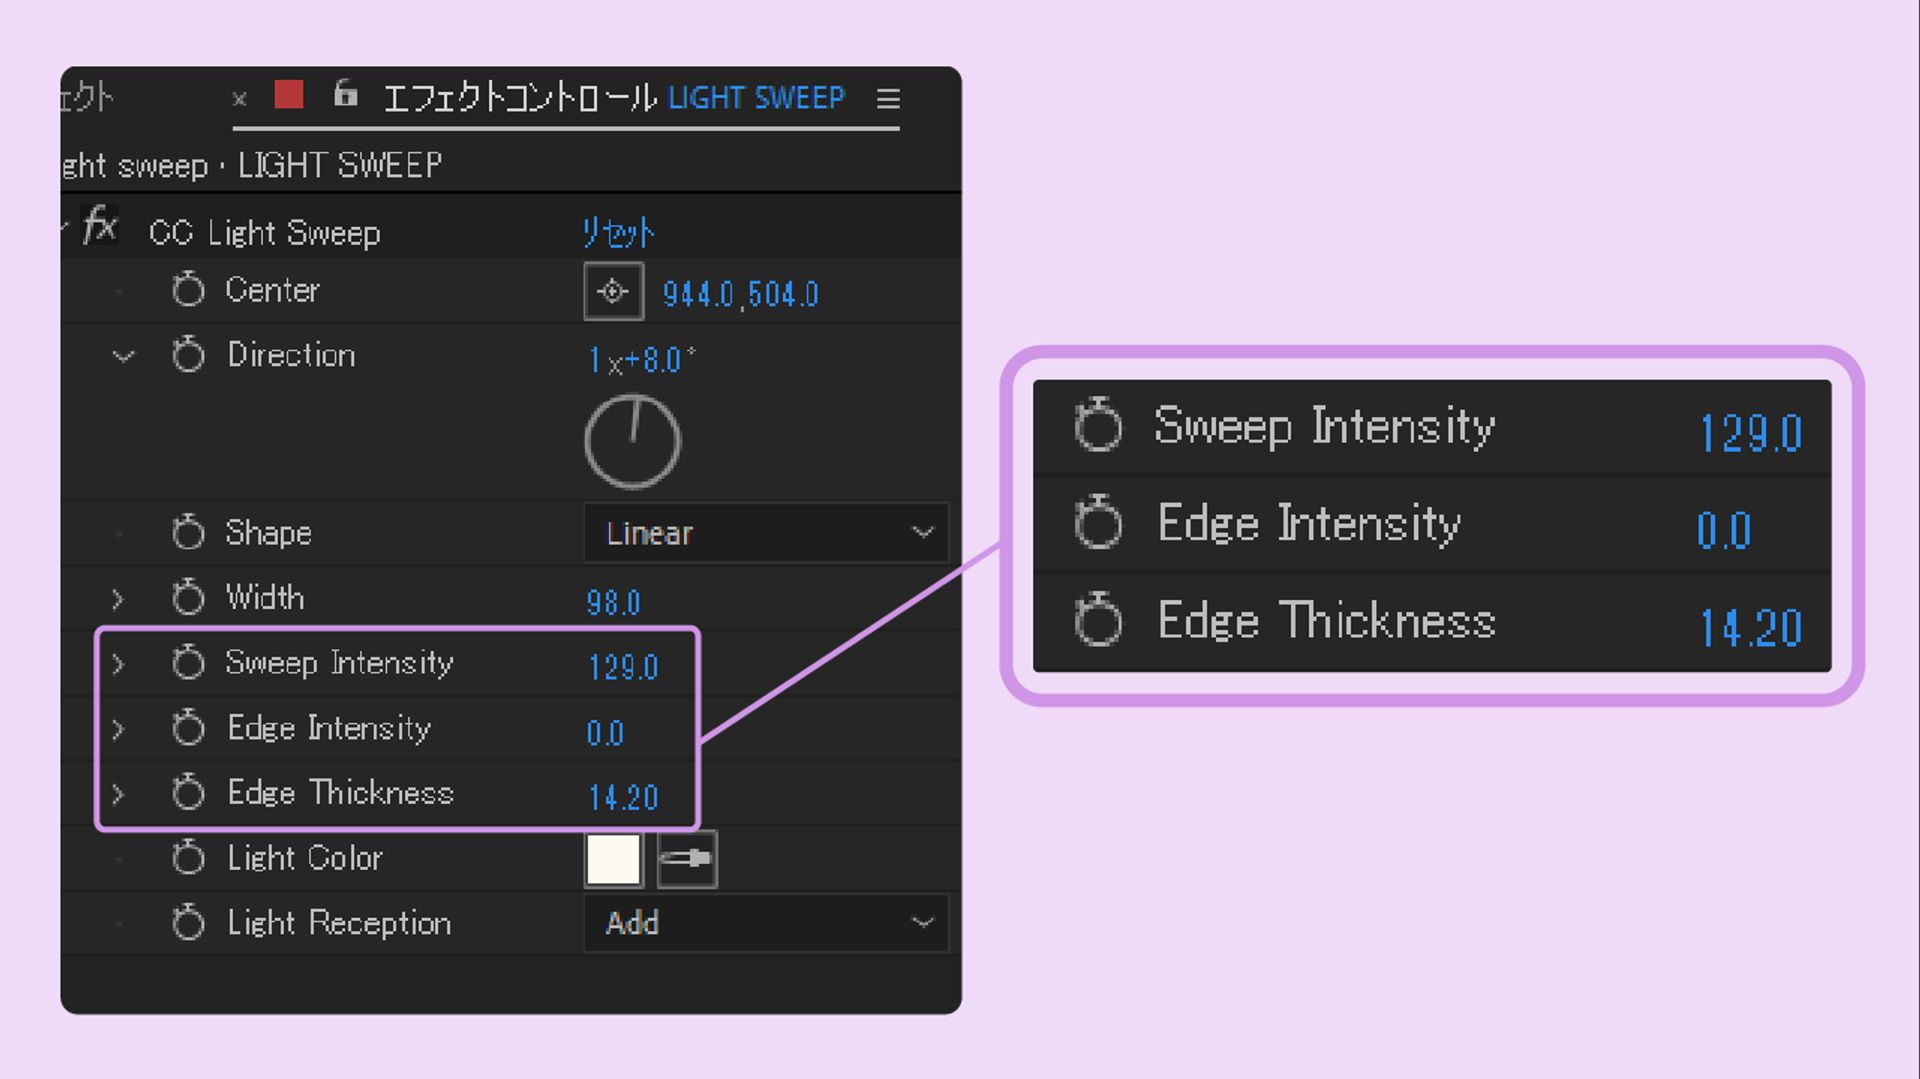Click the Width value 98.0
1920x1079 pixels.
[x=613, y=603]
